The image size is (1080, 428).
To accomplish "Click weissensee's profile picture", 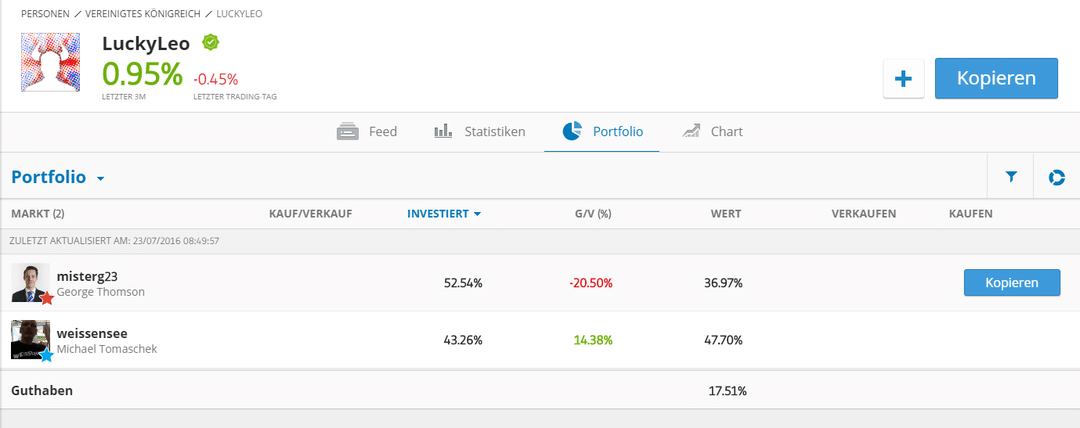I will [28, 339].
